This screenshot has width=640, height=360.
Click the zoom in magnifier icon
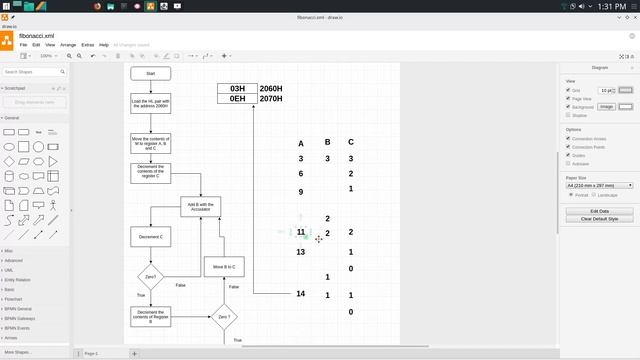69,56
